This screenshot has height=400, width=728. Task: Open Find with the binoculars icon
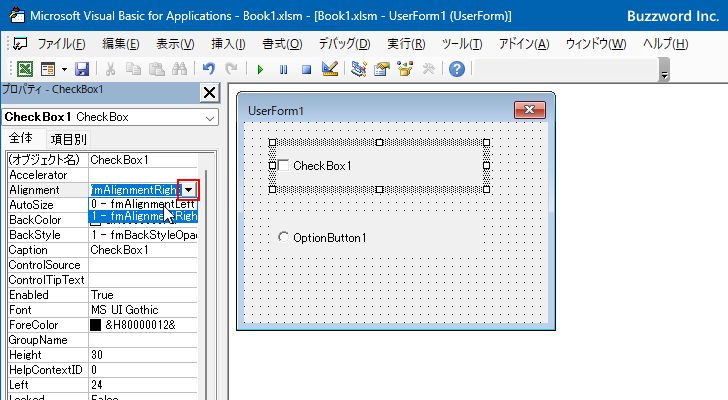pos(179,69)
